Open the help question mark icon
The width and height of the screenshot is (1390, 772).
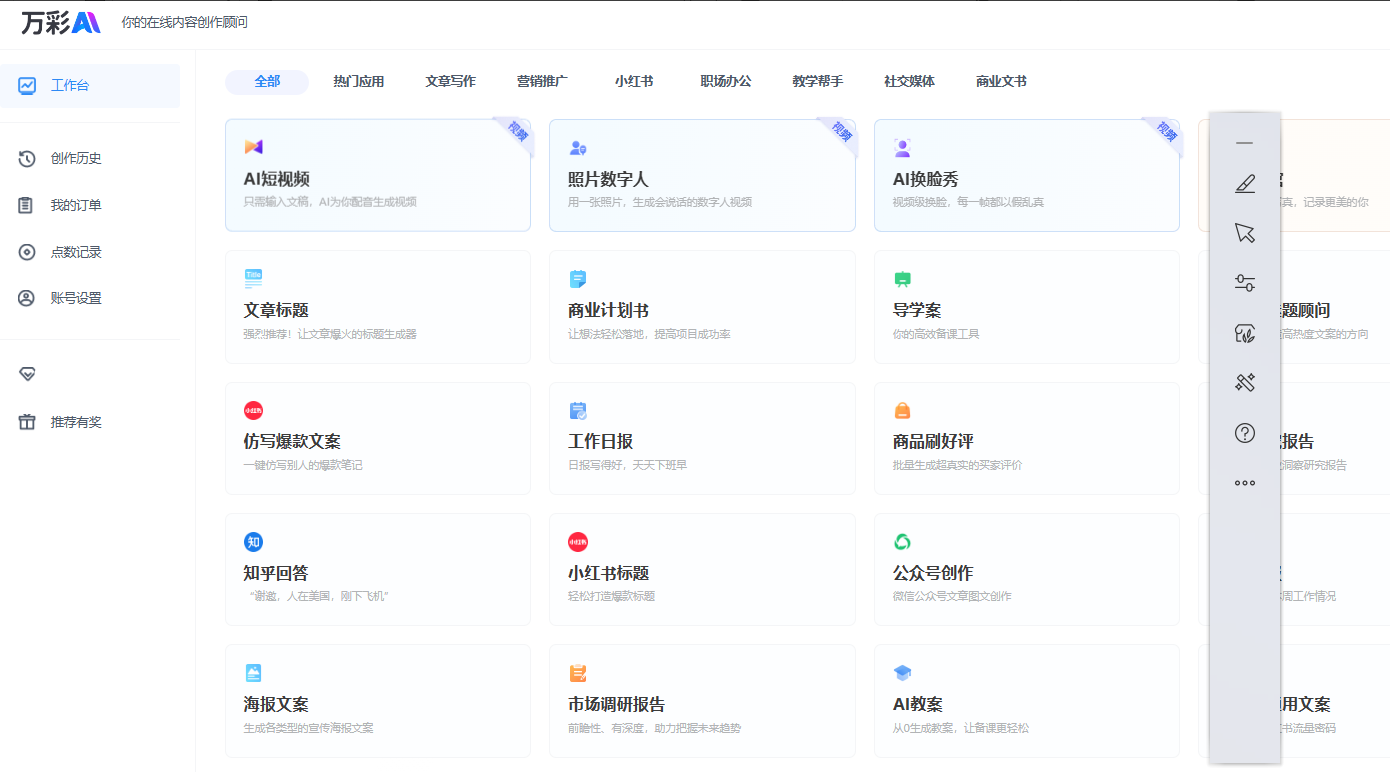(1244, 433)
